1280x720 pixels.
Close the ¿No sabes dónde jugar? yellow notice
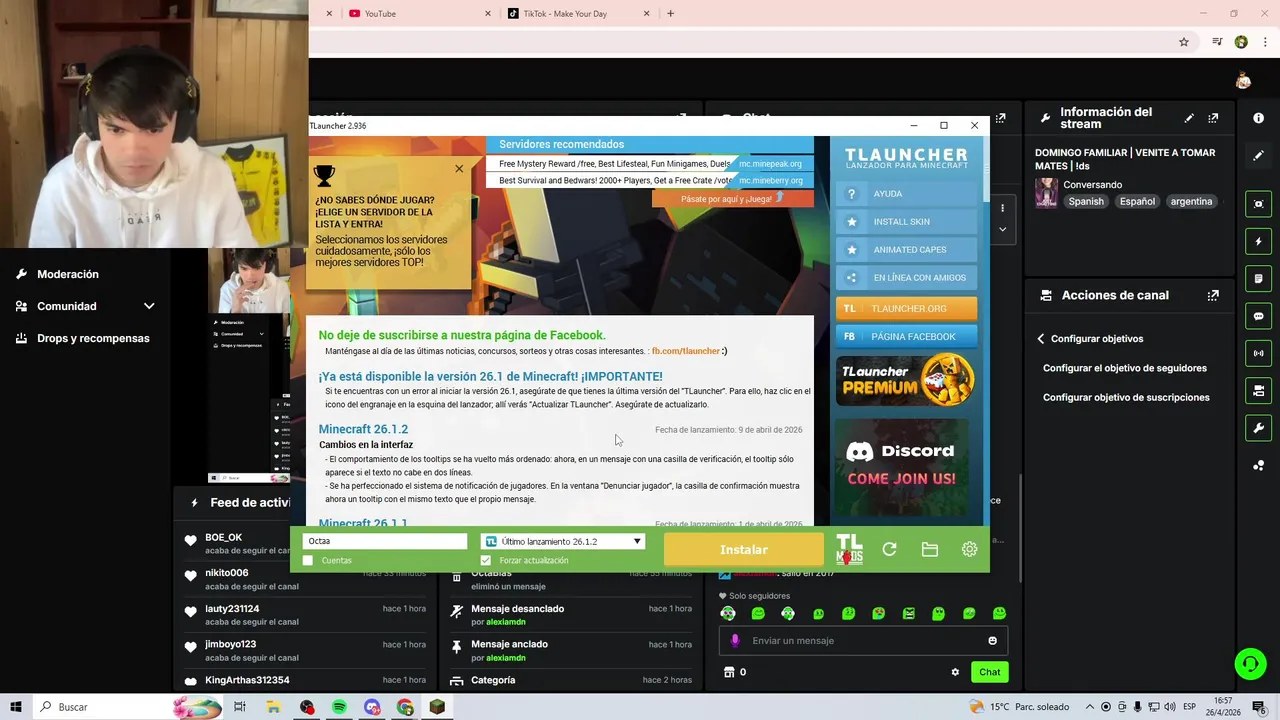[x=459, y=168]
